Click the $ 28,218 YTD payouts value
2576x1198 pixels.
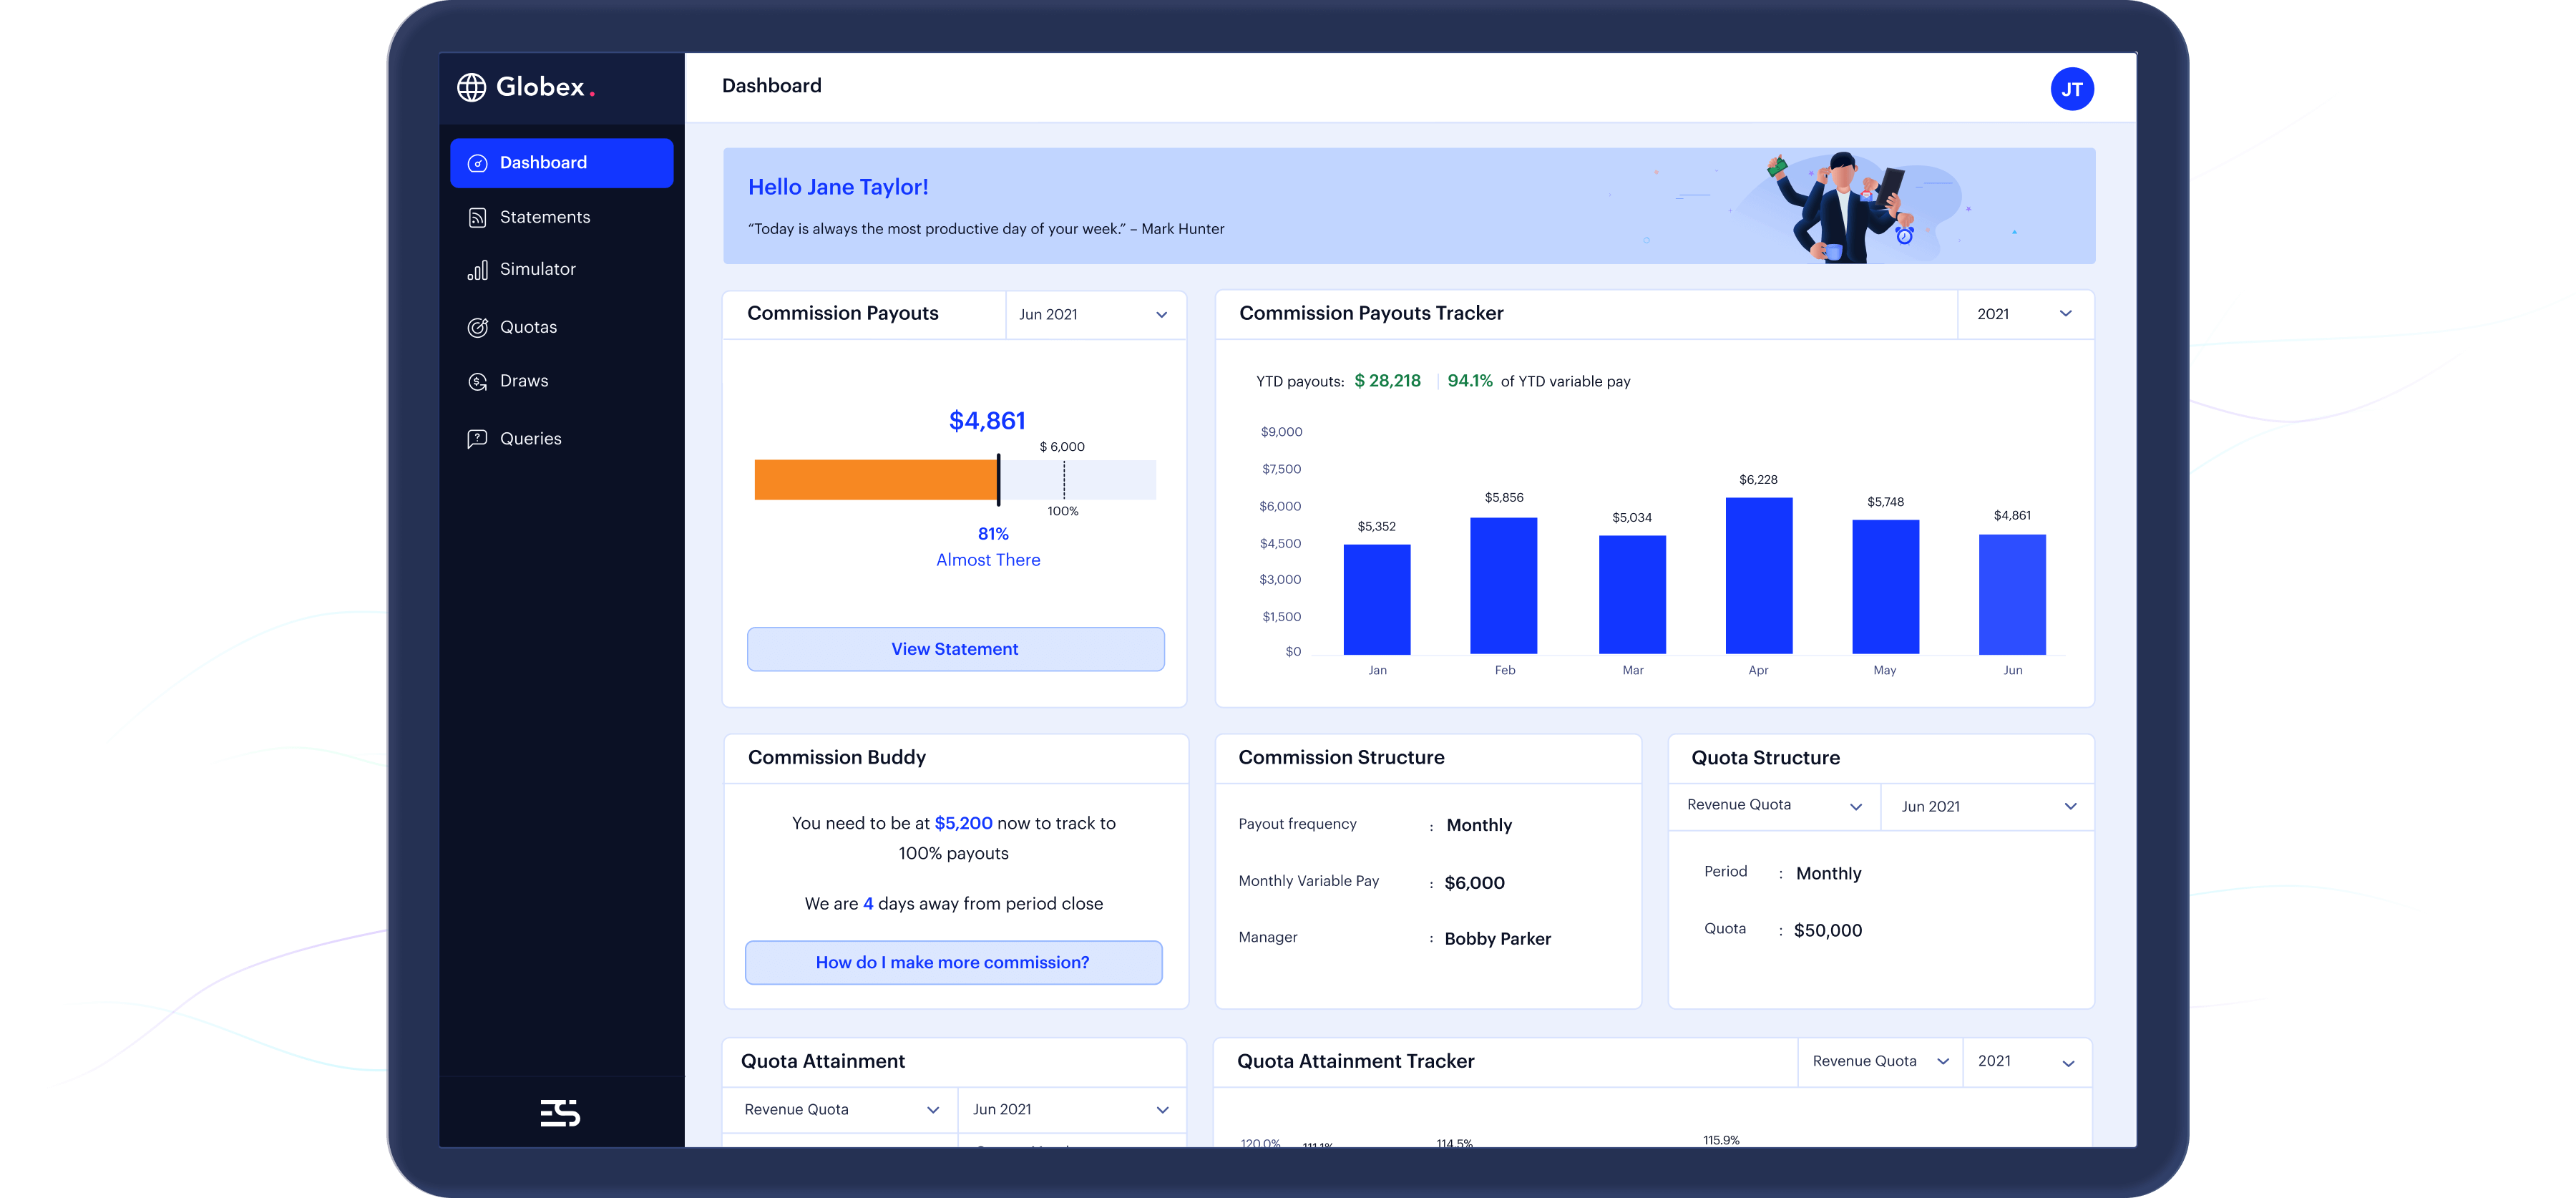1387,381
